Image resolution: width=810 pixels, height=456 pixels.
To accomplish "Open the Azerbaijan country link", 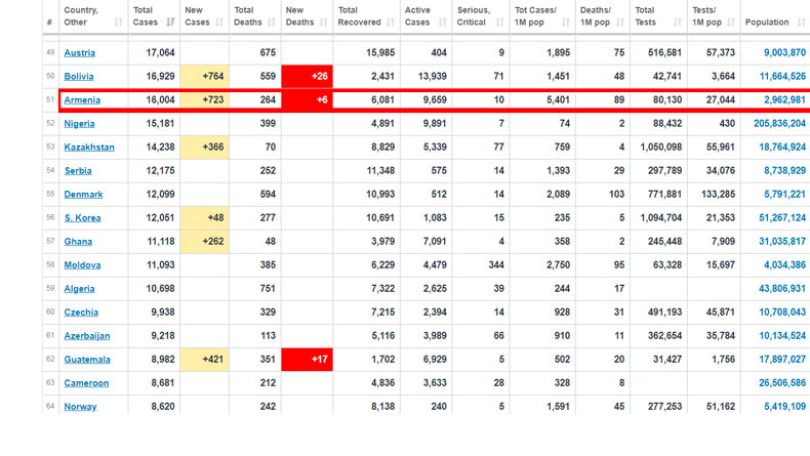I will (87, 336).
